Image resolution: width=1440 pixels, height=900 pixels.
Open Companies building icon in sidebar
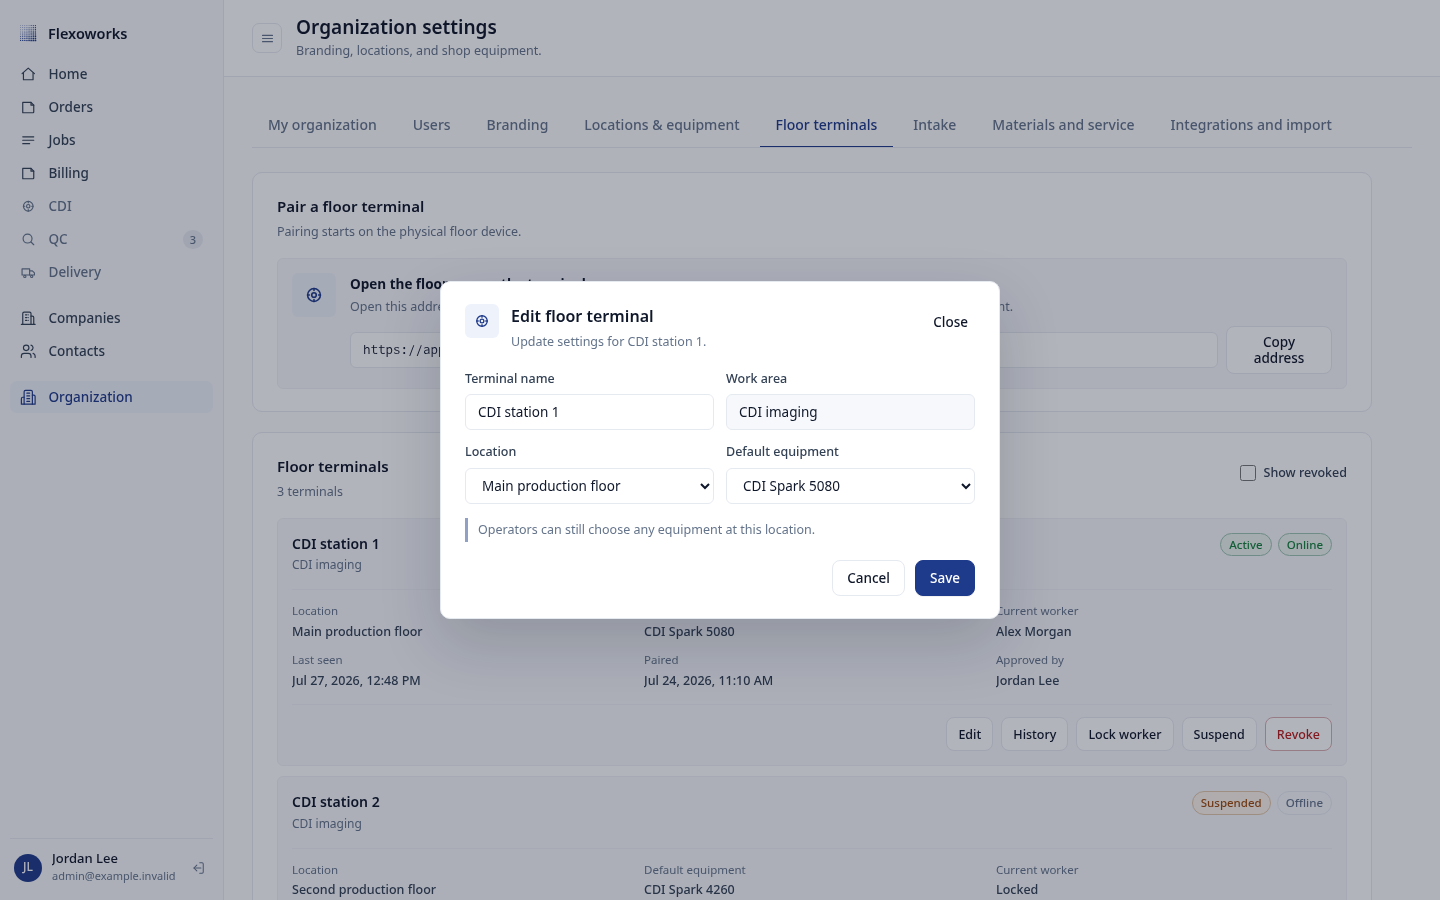pos(28,318)
